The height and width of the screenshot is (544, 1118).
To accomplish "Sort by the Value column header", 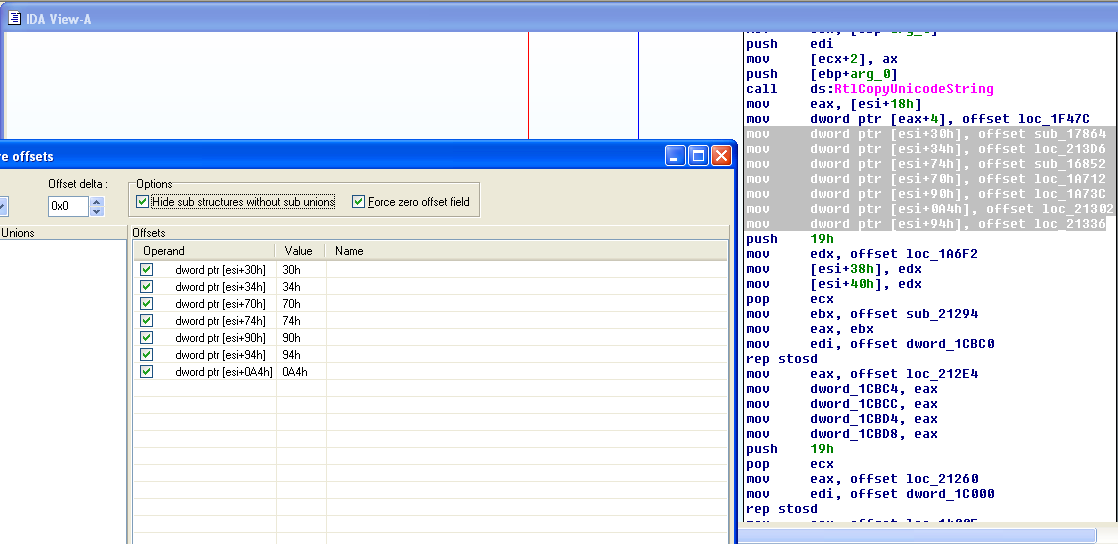I will [x=300, y=251].
